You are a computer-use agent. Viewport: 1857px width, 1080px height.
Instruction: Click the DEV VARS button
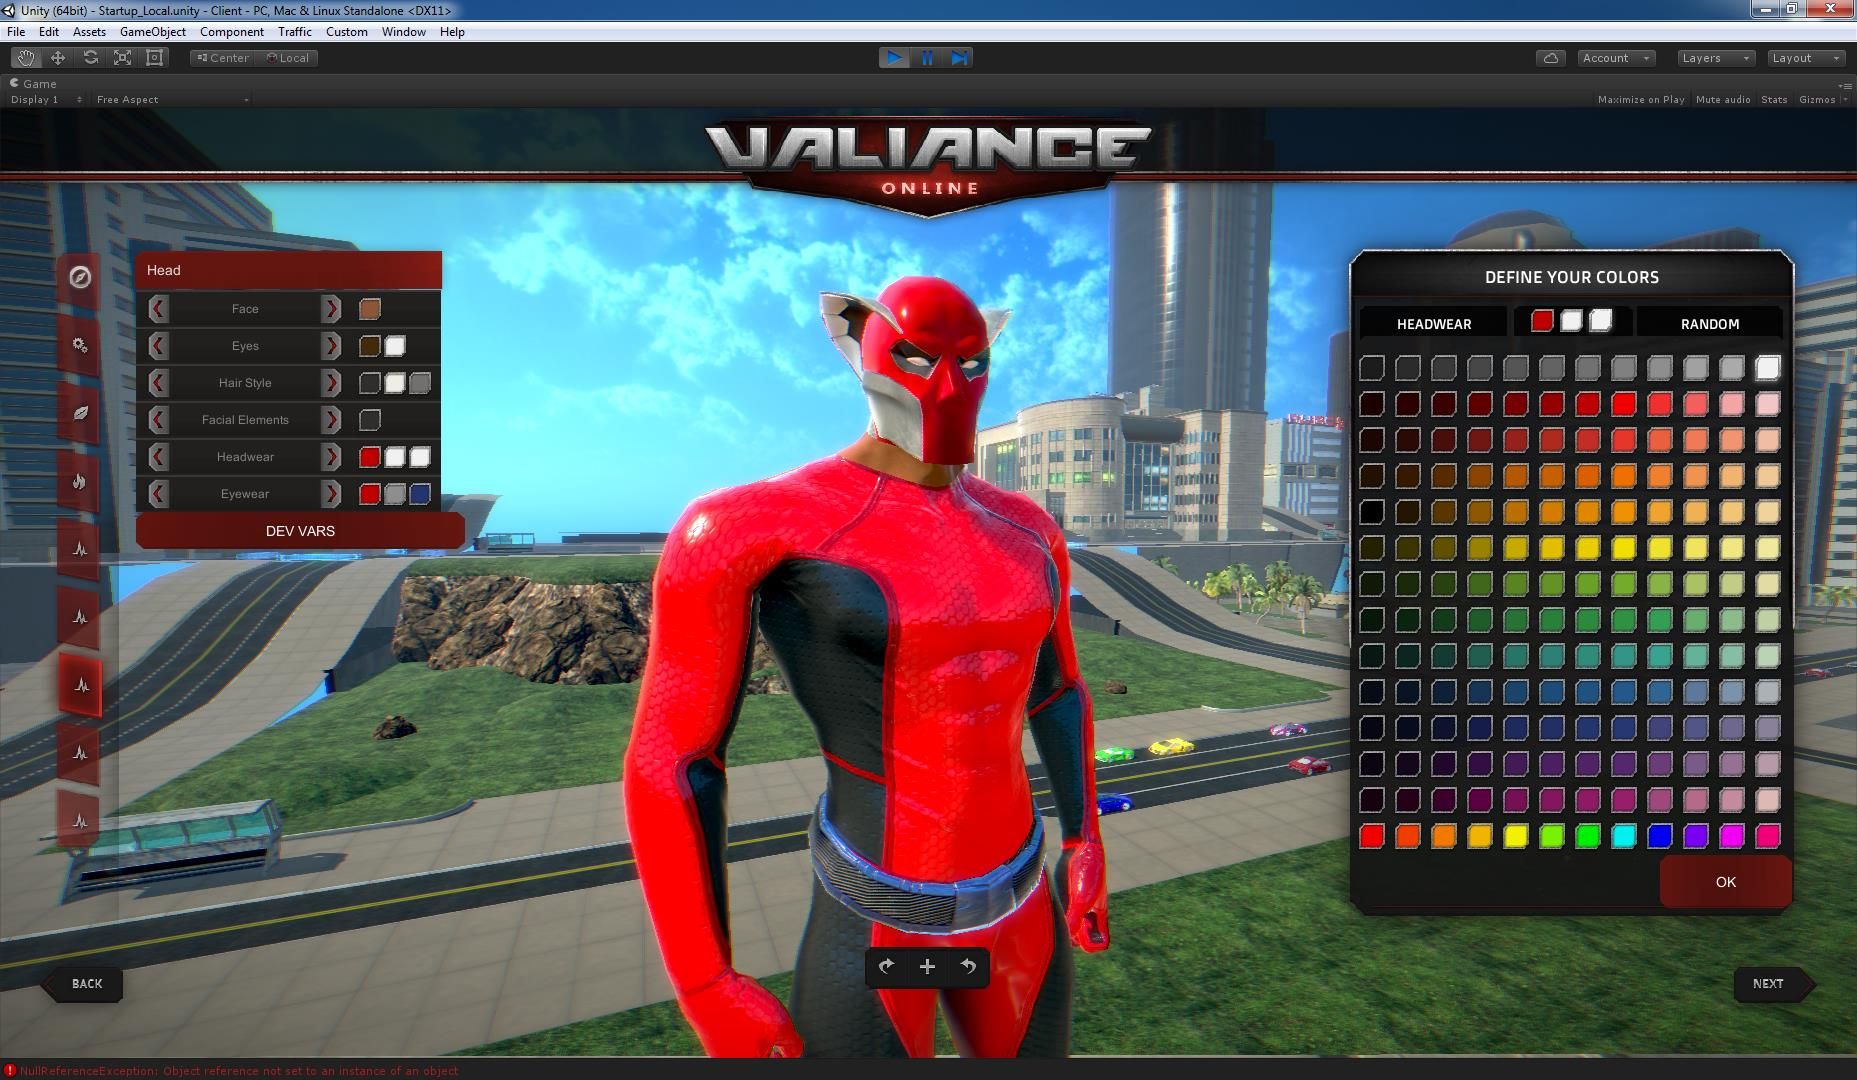[x=300, y=530]
